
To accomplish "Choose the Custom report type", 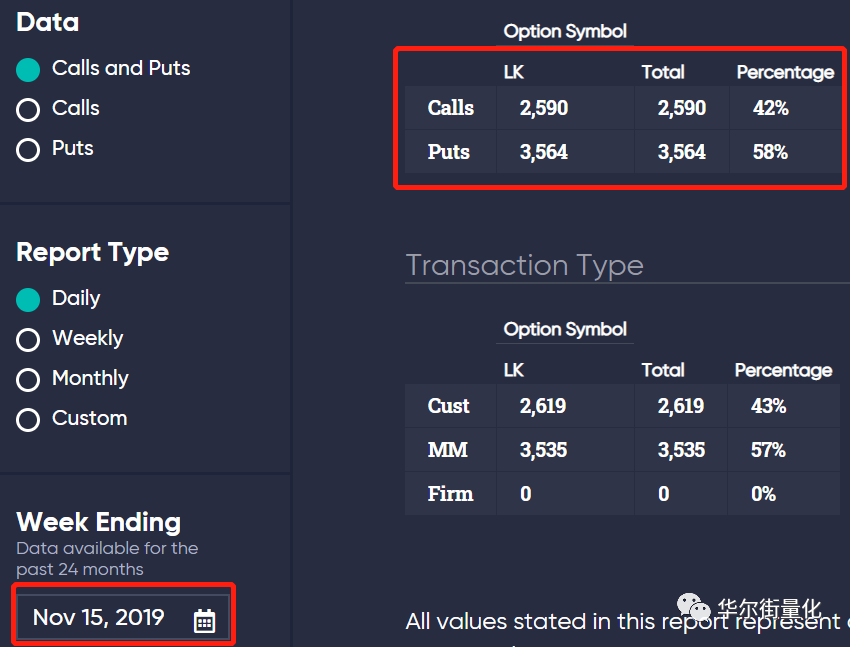I will pyautogui.click(x=28, y=420).
